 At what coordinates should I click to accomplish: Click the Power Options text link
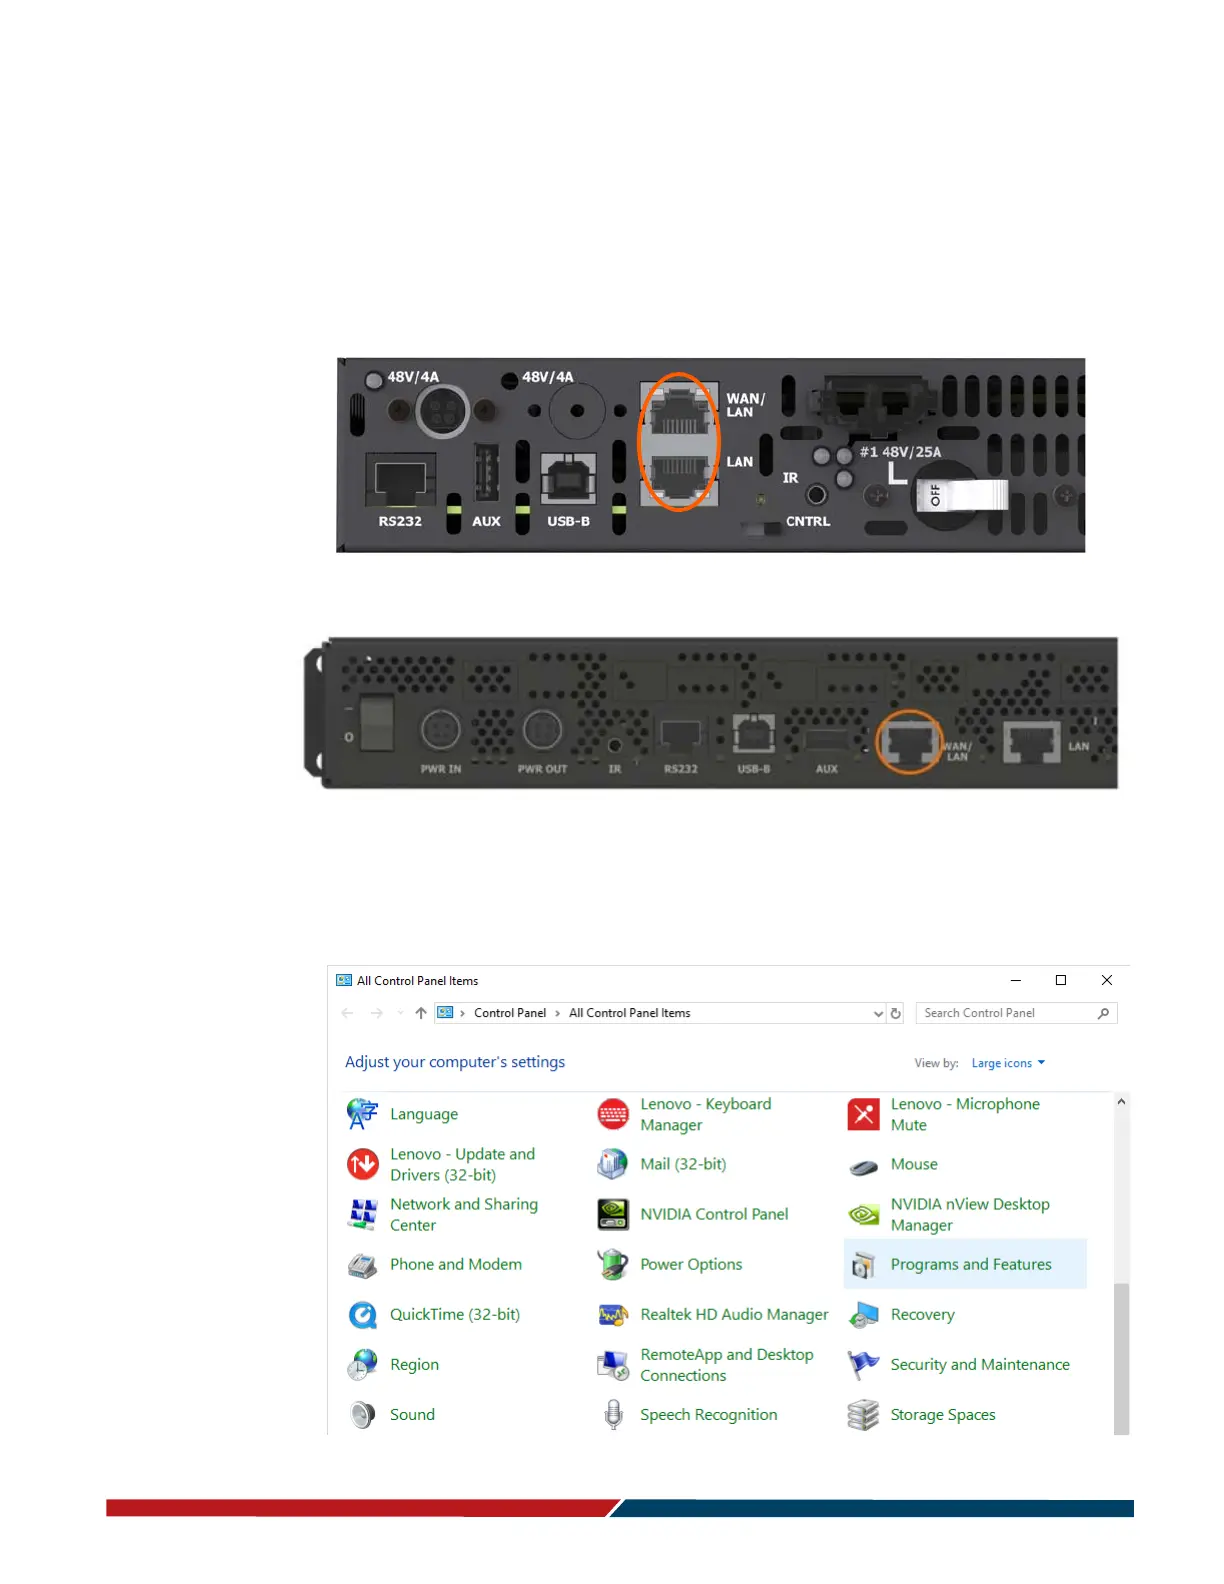tap(691, 1265)
